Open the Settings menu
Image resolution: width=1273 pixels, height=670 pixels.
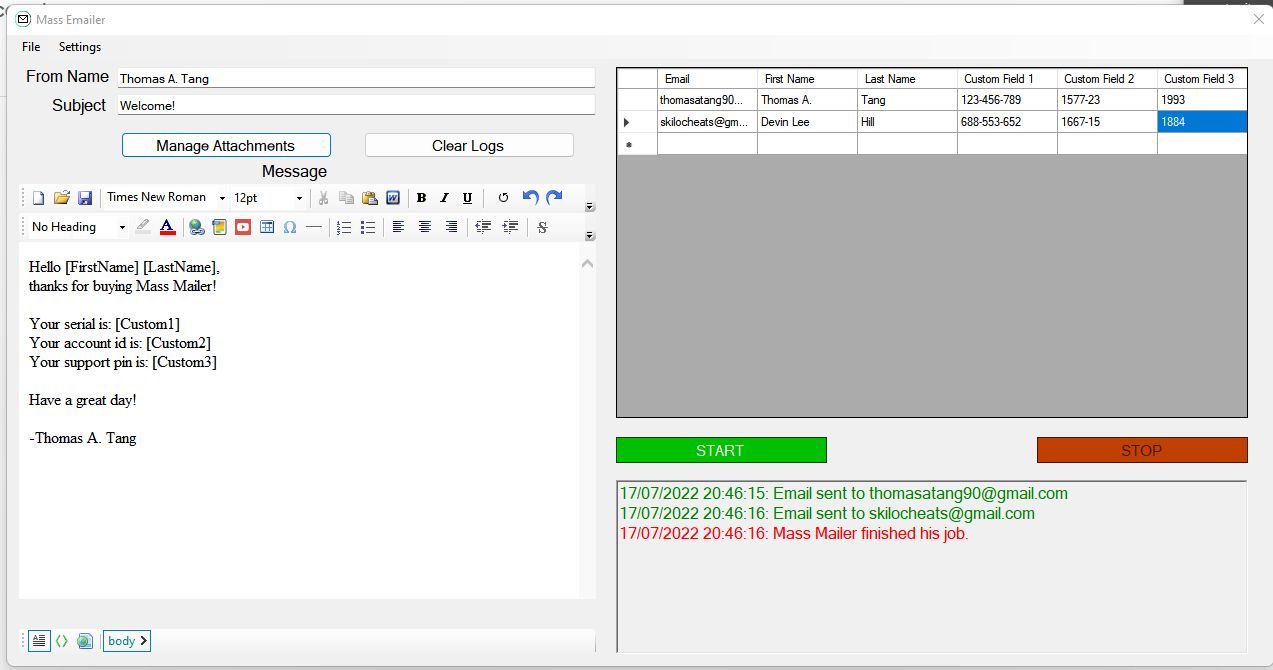pyautogui.click(x=80, y=47)
